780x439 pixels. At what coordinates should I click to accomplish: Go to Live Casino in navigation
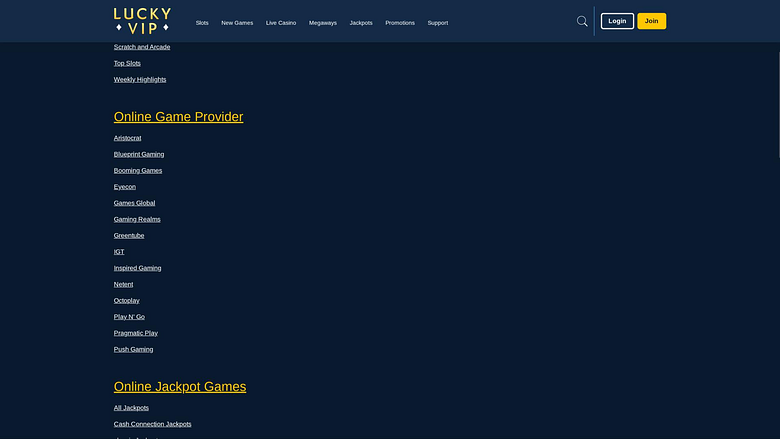(281, 23)
